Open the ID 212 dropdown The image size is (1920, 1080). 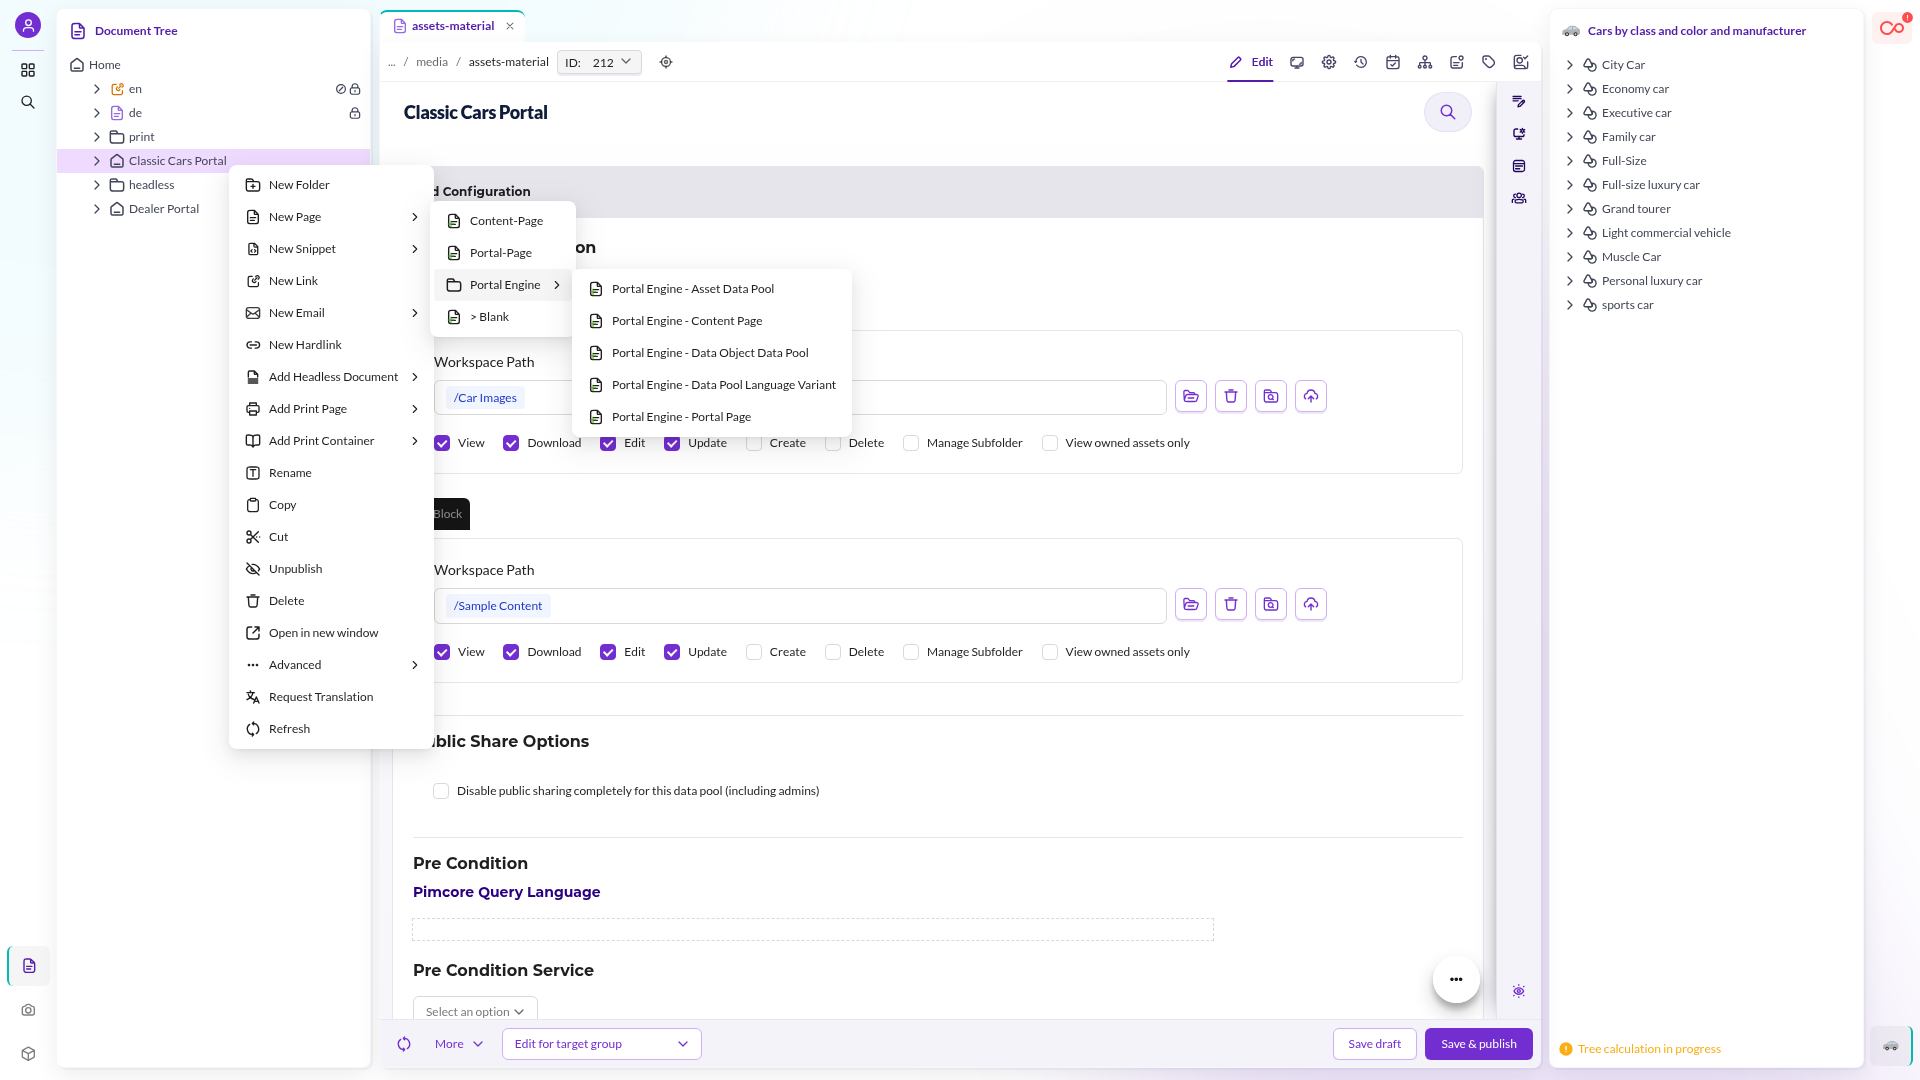pos(599,62)
